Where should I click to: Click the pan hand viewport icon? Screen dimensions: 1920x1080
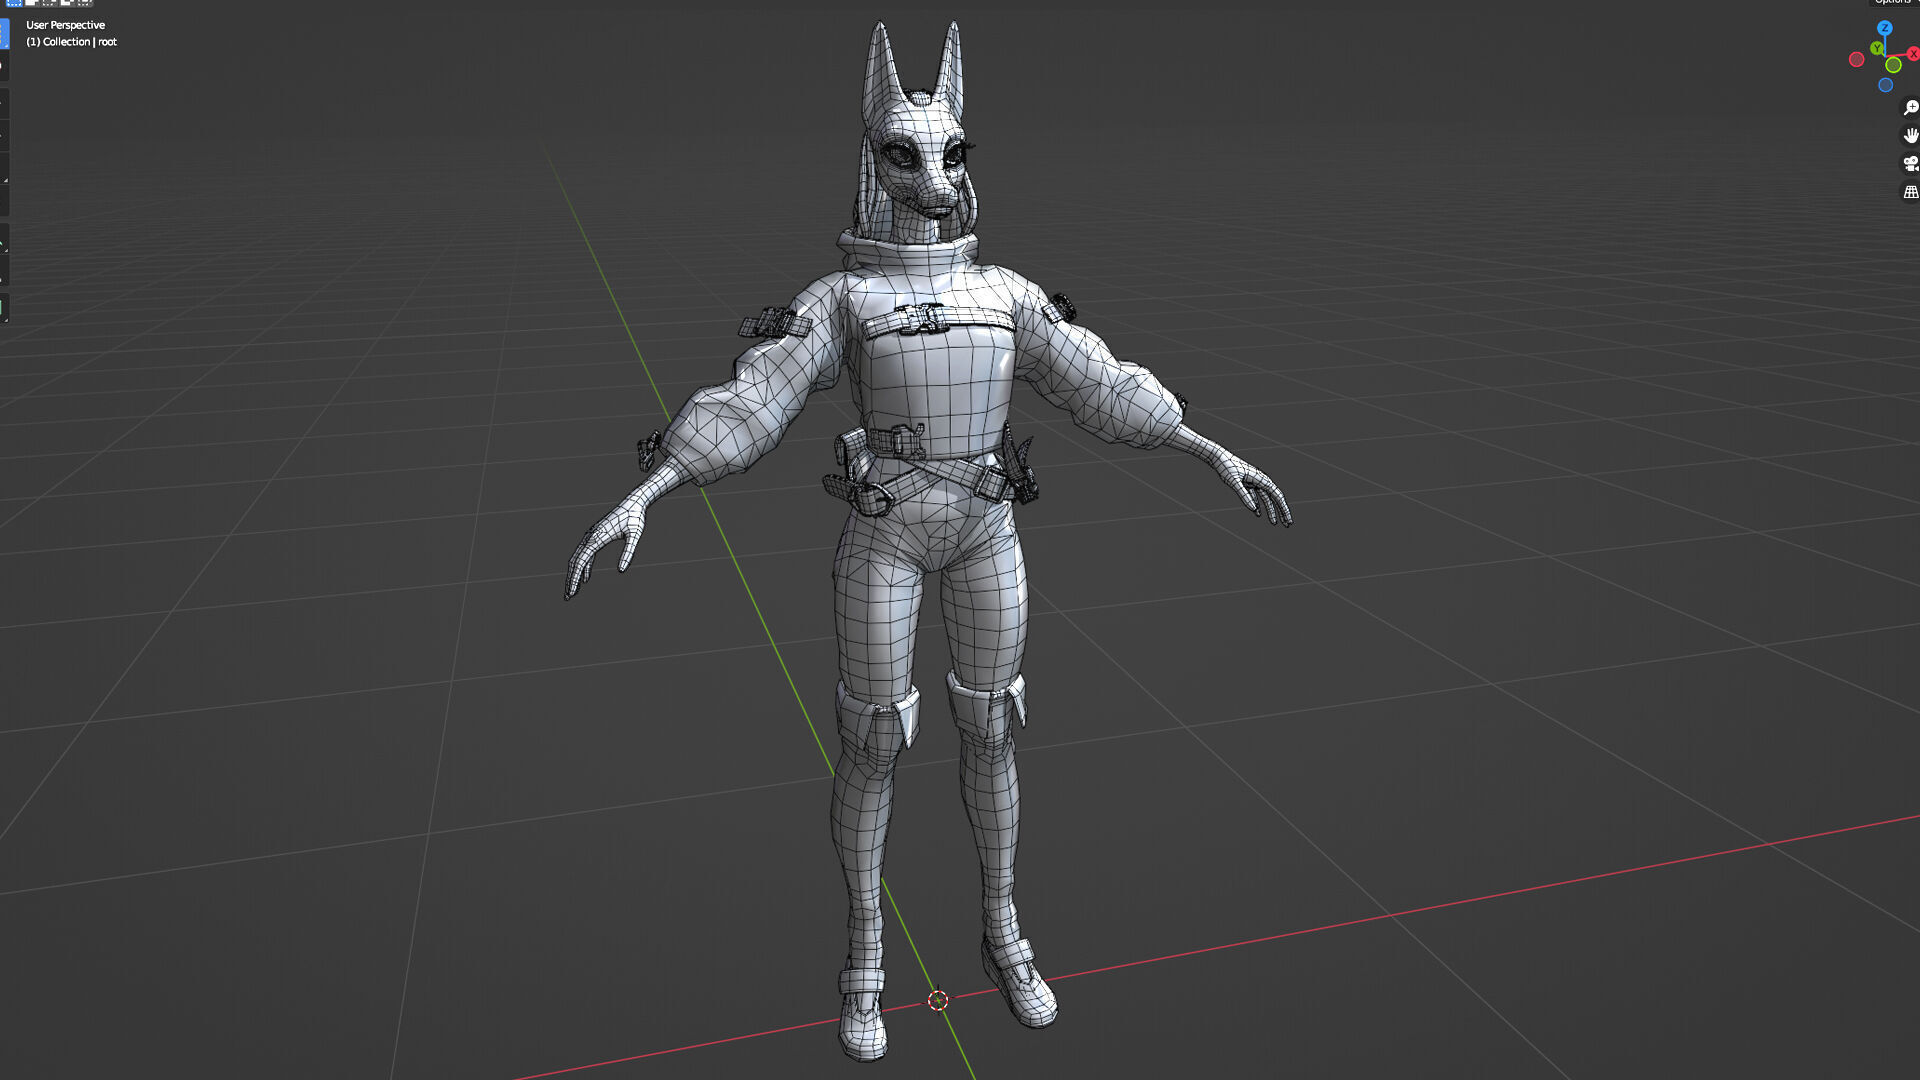click(x=1910, y=135)
